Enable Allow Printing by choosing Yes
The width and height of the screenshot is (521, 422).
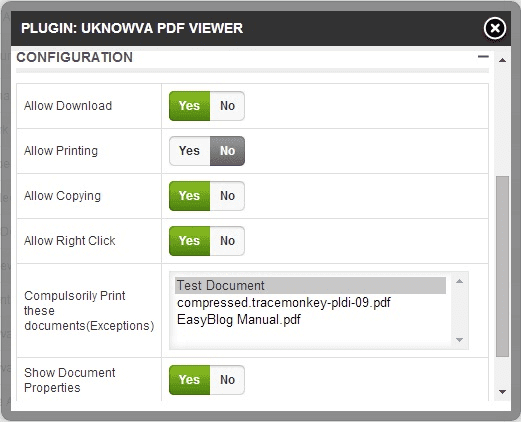click(189, 151)
